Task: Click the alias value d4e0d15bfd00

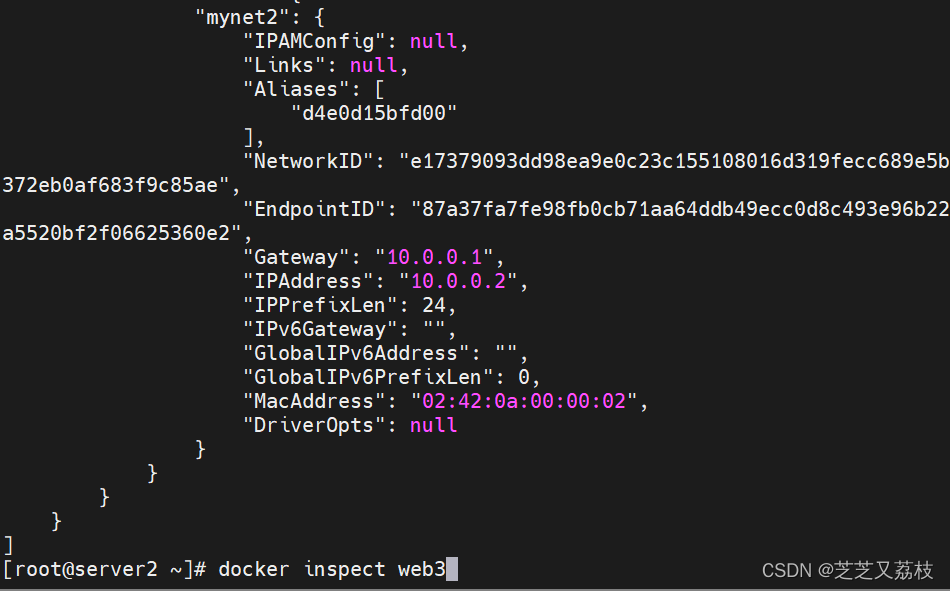Action: tap(374, 114)
